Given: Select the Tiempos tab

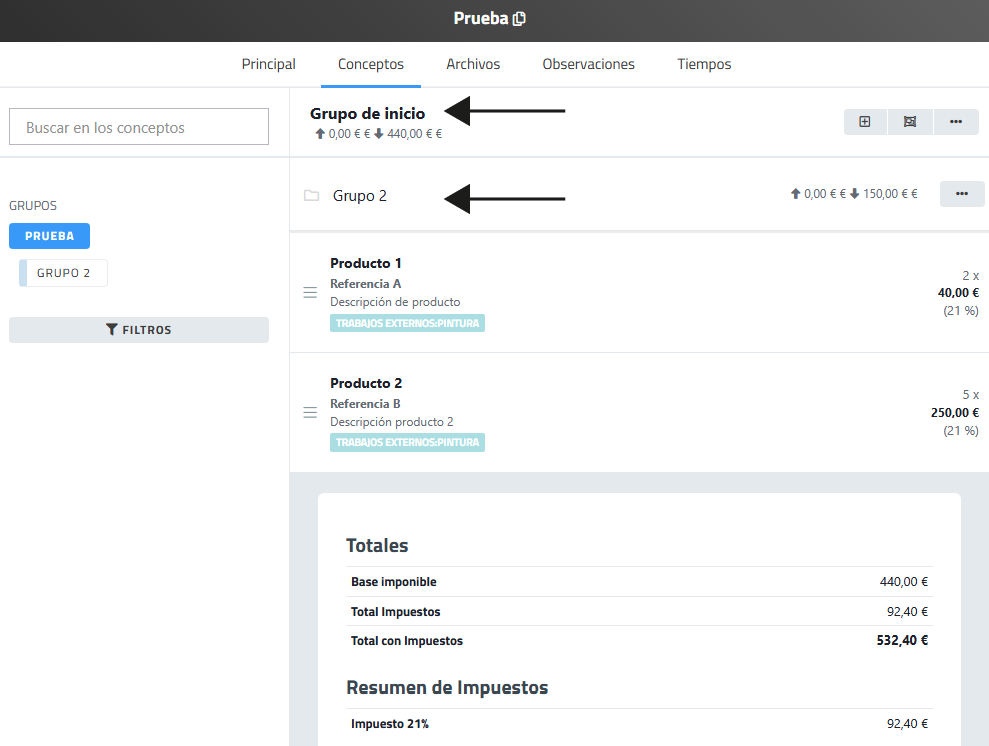Looking at the screenshot, I should click(x=704, y=64).
